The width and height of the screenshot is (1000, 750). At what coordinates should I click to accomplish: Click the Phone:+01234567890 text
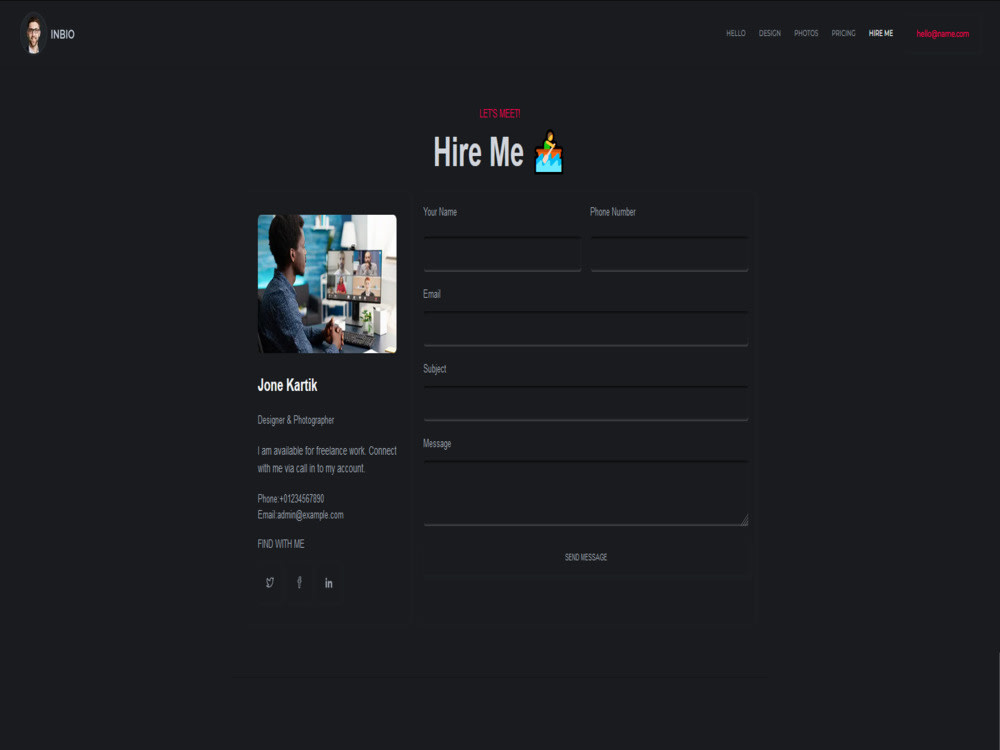[291, 498]
